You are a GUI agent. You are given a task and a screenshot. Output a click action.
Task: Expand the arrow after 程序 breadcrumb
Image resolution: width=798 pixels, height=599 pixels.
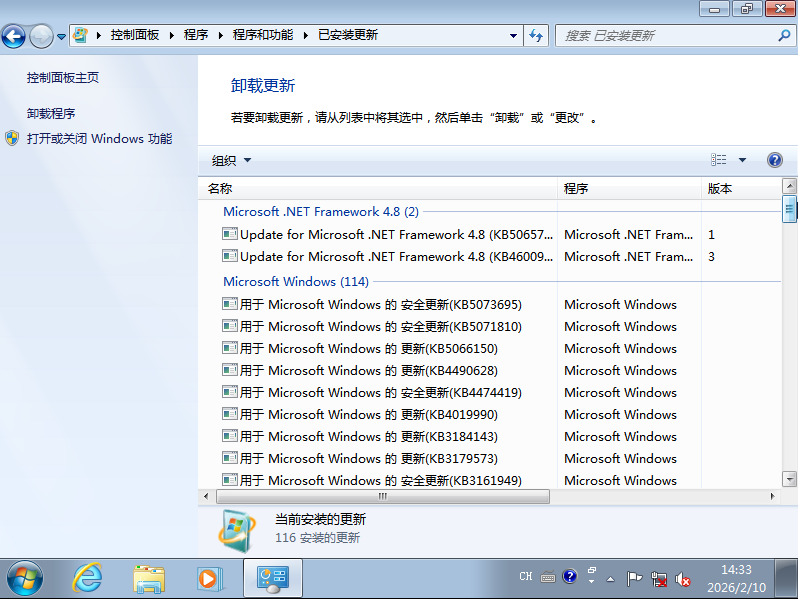220,36
